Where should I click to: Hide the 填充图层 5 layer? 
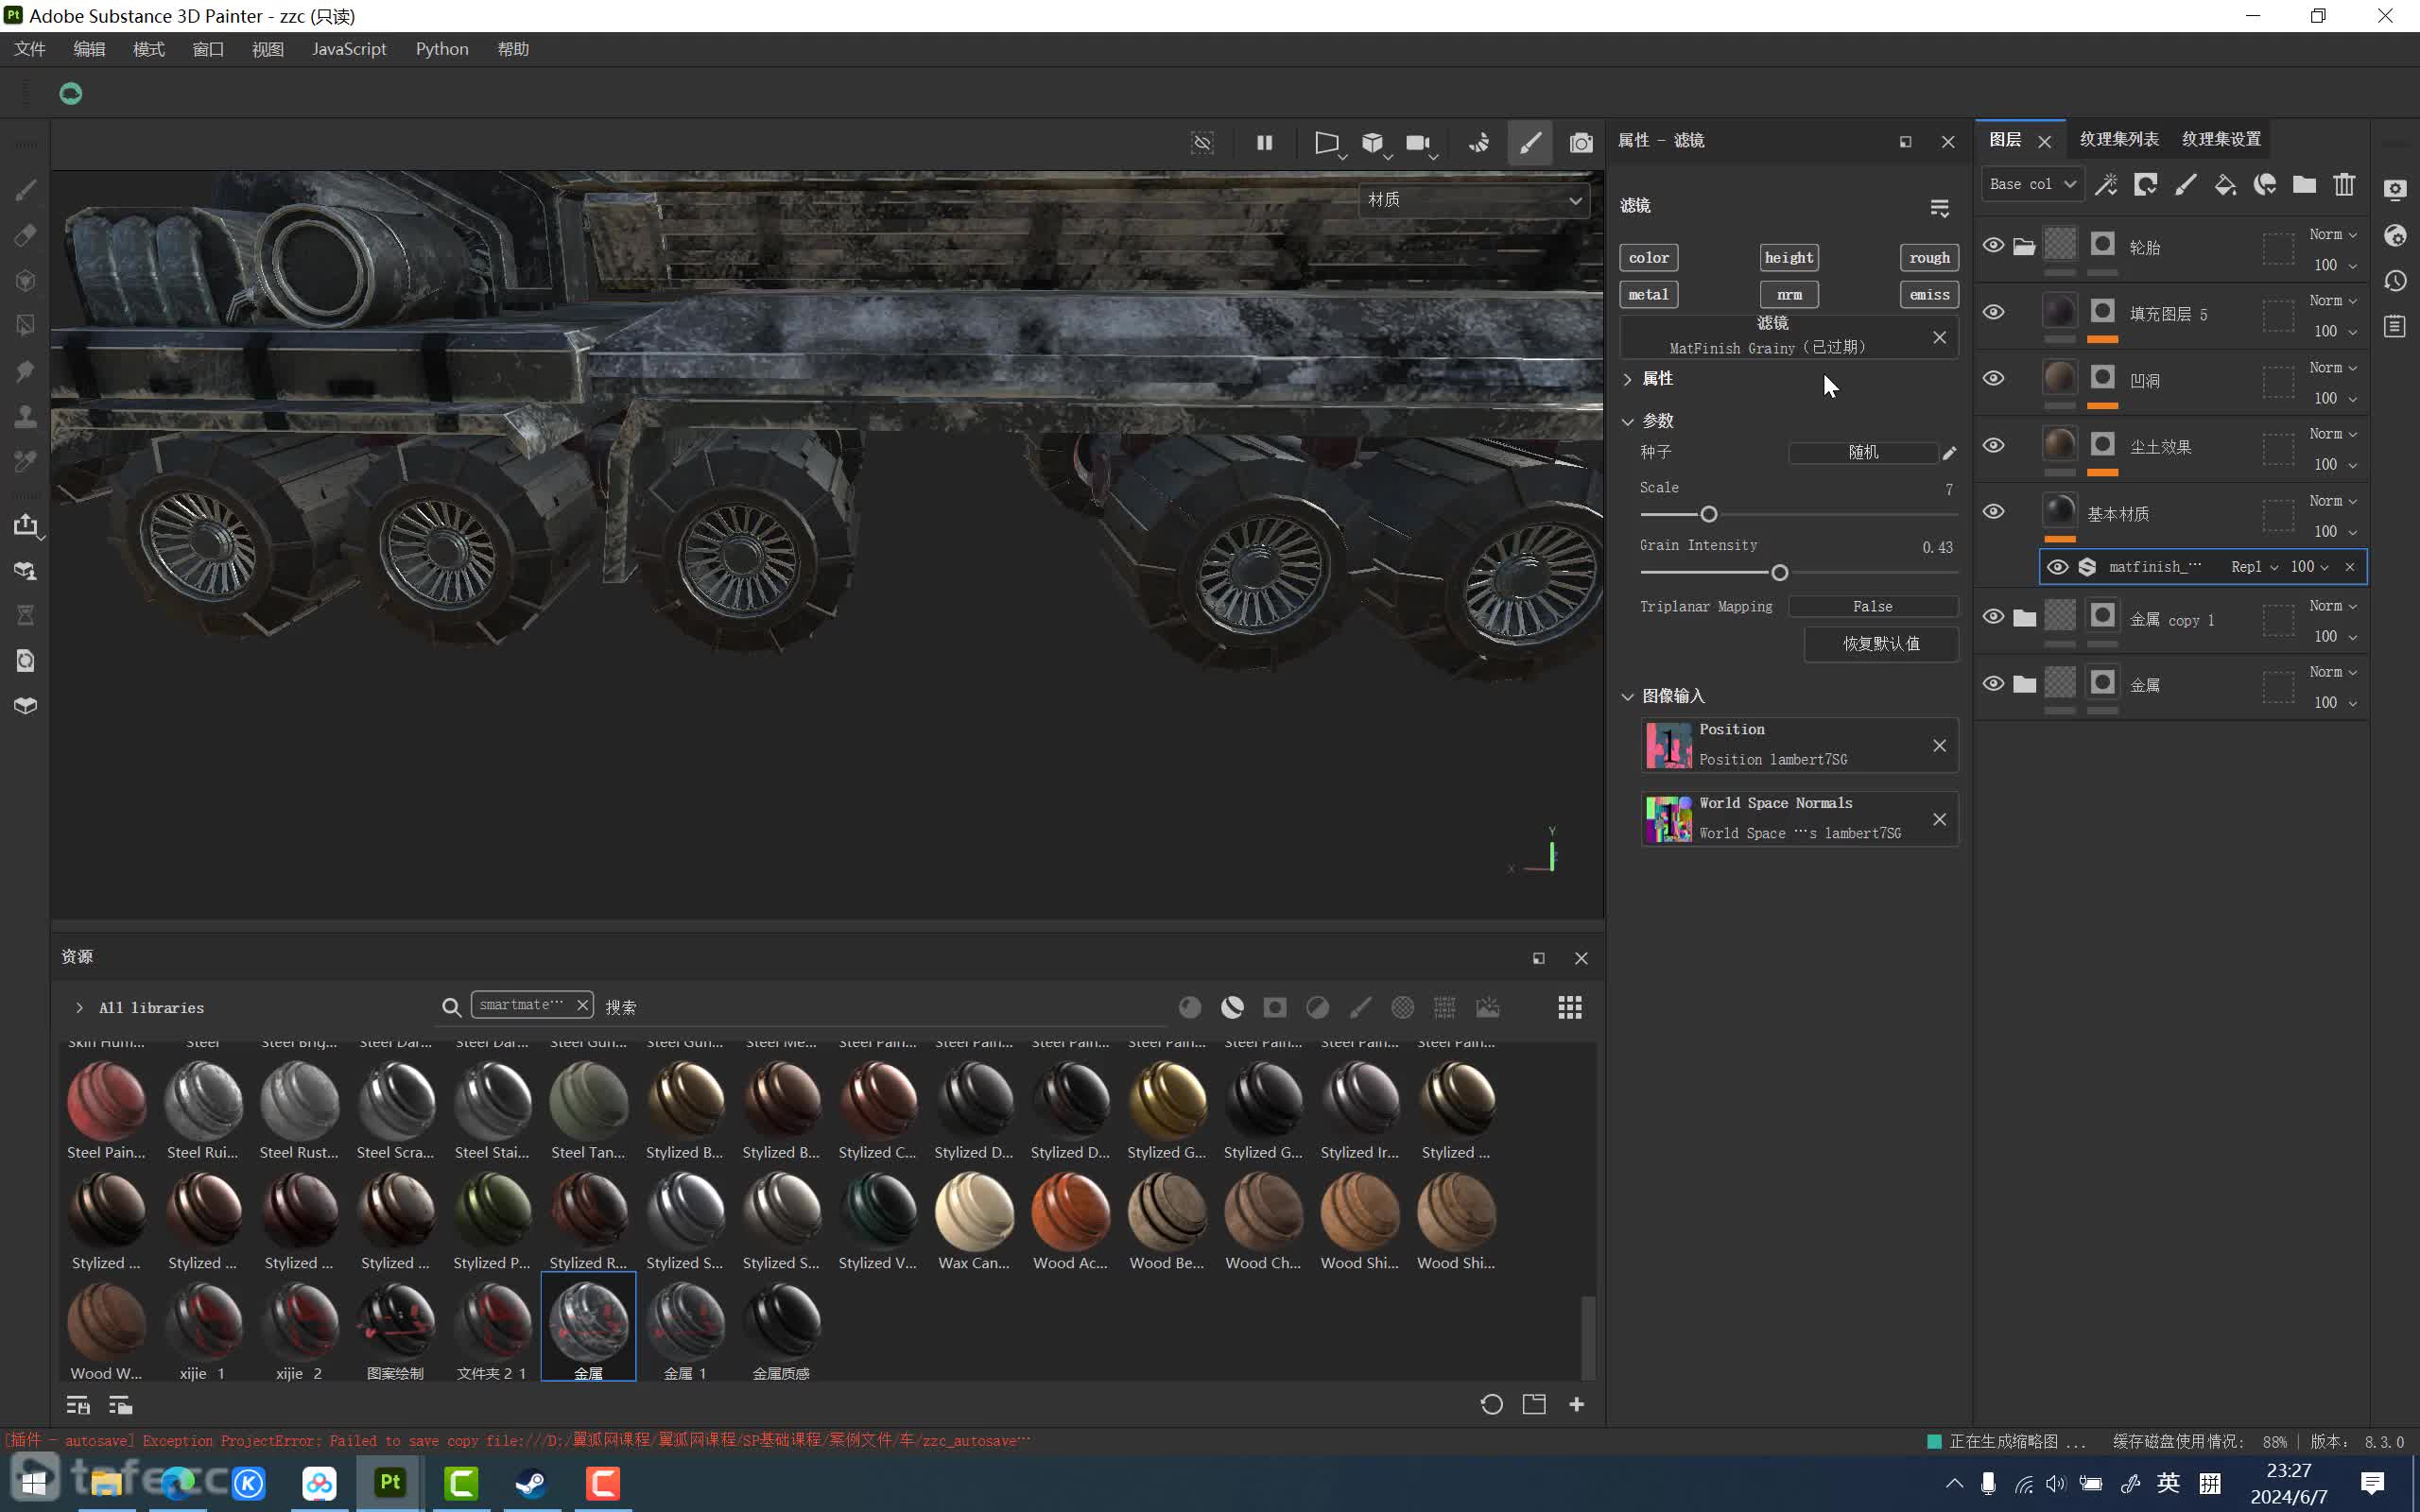pyautogui.click(x=1993, y=312)
